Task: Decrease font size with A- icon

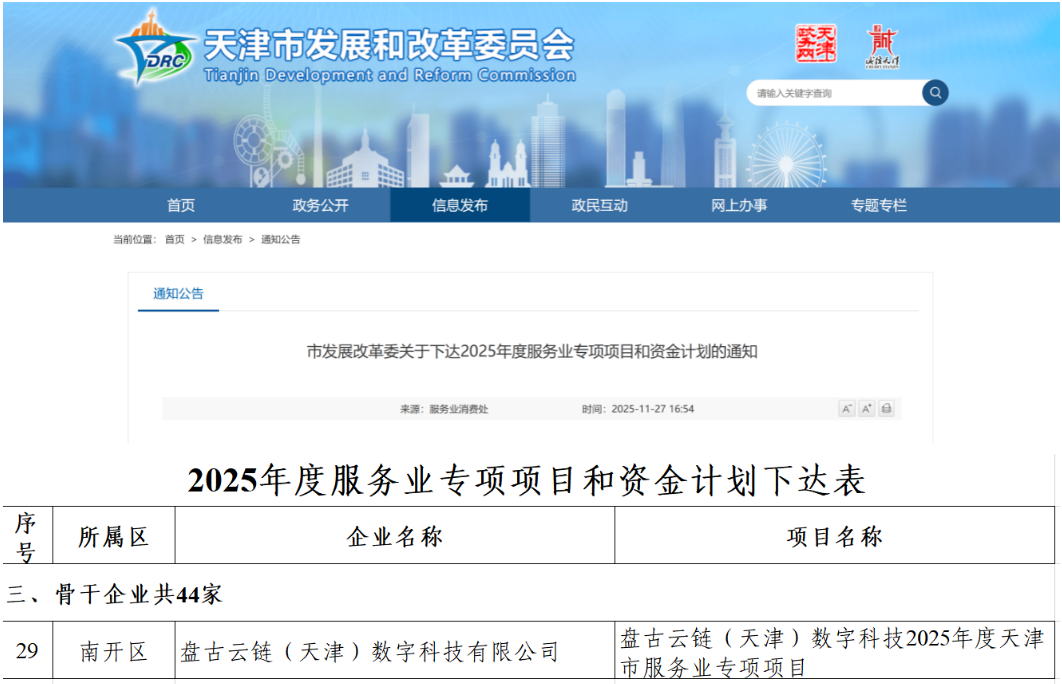Action: (x=846, y=409)
